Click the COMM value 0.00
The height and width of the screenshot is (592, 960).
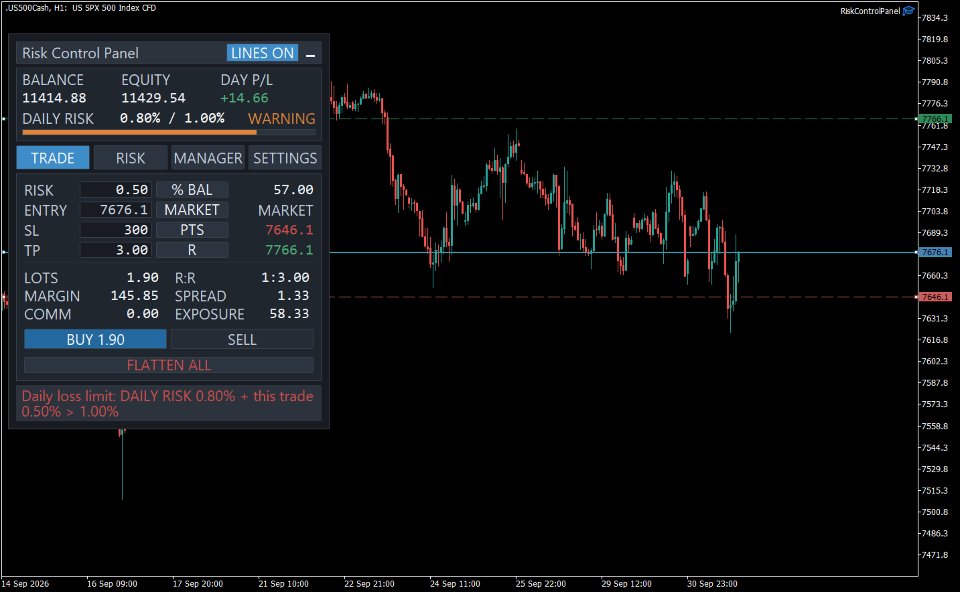point(143,314)
